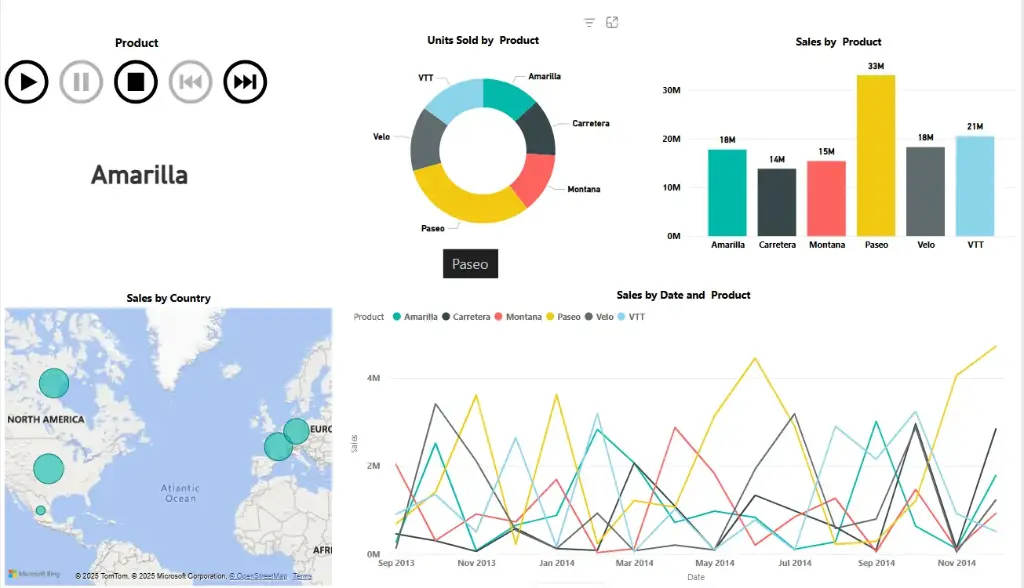This screenshot has width=1024, height=588.
Task: Click the teal Amarilla bar showing 18M
Action: pyautogui.click(x=727, y=192)
